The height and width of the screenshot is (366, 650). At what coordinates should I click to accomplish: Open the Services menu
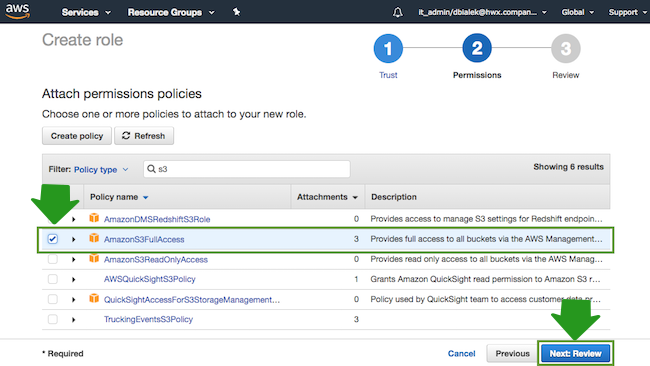(x=86, y=12)
